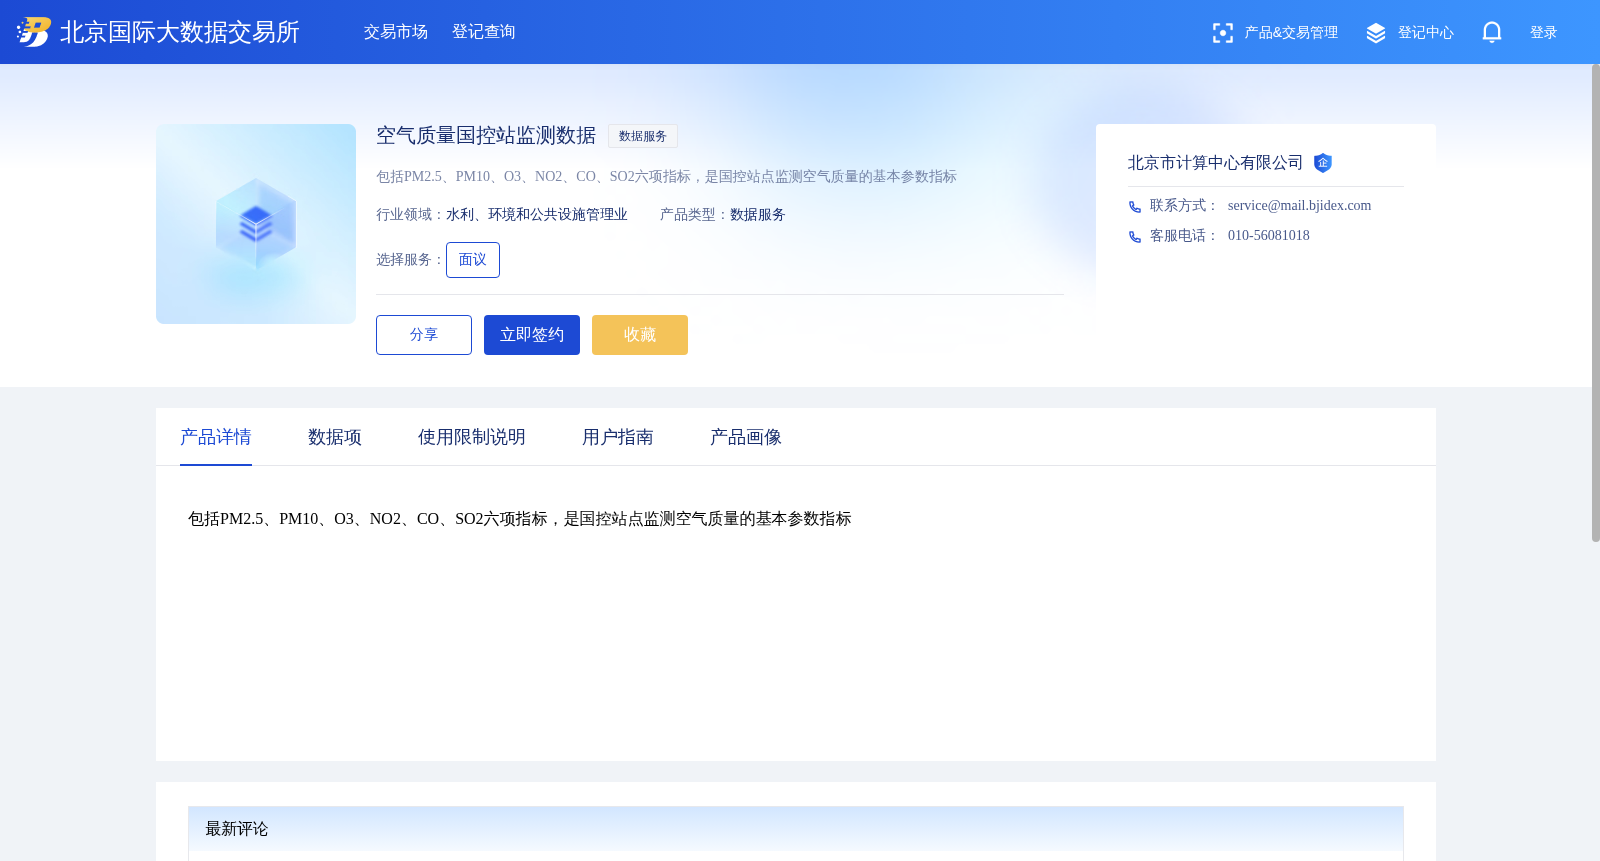Switch to the 产品详情 tab
Viewport: 1600px width, 861px height.
pyautogui.click(x=216, y=437)
